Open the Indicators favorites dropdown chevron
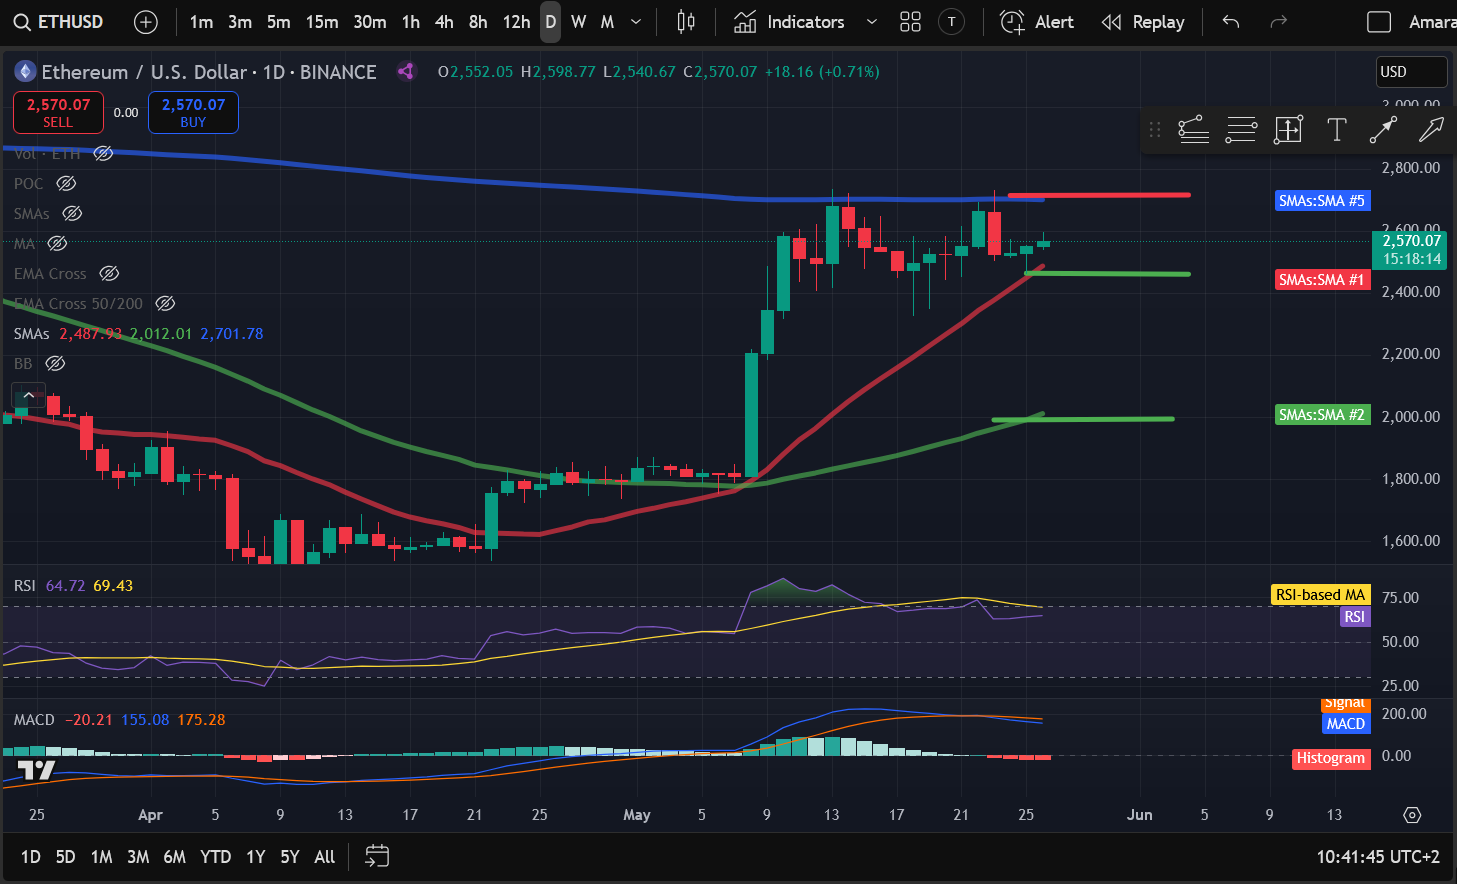This screenshot has height=884, width=1457. pyautogui.click(x=871, y=22)
